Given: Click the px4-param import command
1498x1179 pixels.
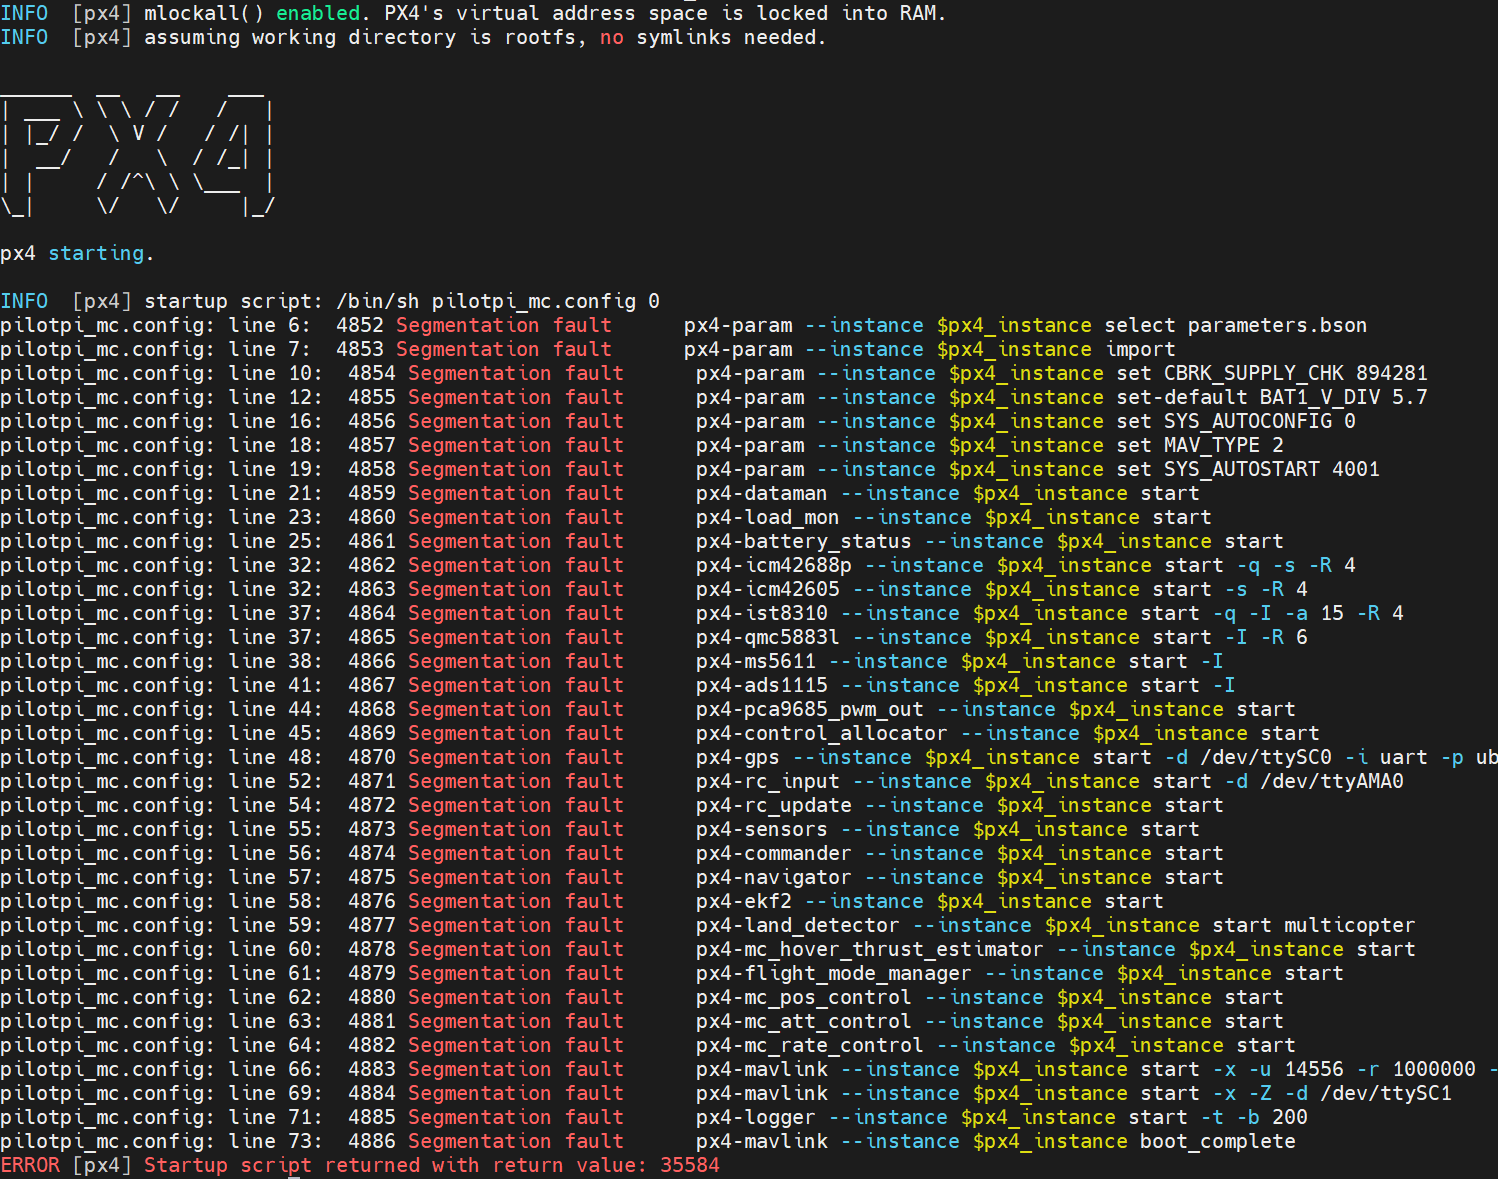Looking at the screenshot, I should pyautogui.click(x=929, y=349).
